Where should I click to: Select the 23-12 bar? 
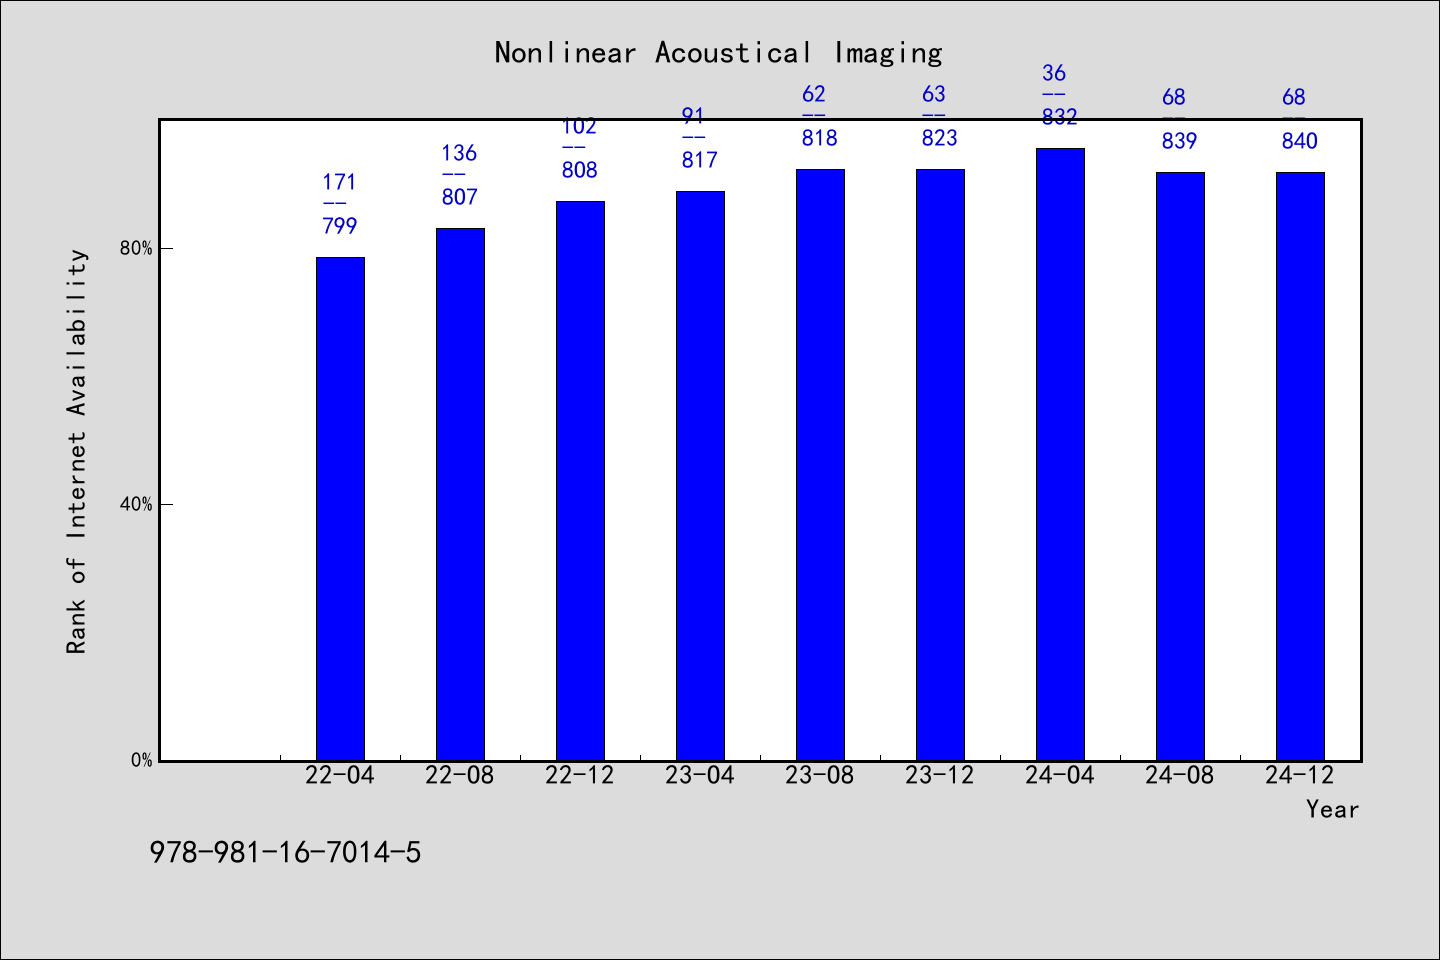pyautogui.click(x=940, y=465)
